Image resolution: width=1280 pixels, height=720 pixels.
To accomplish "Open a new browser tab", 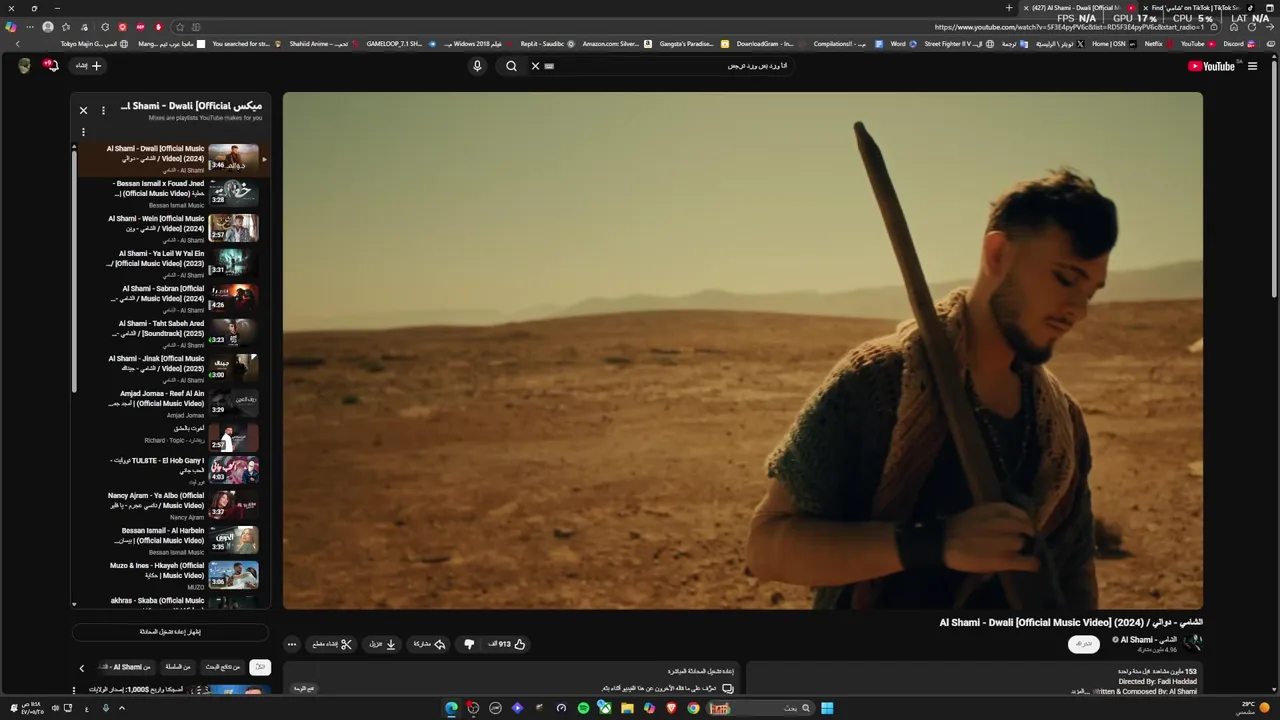I will [1009, 8].
